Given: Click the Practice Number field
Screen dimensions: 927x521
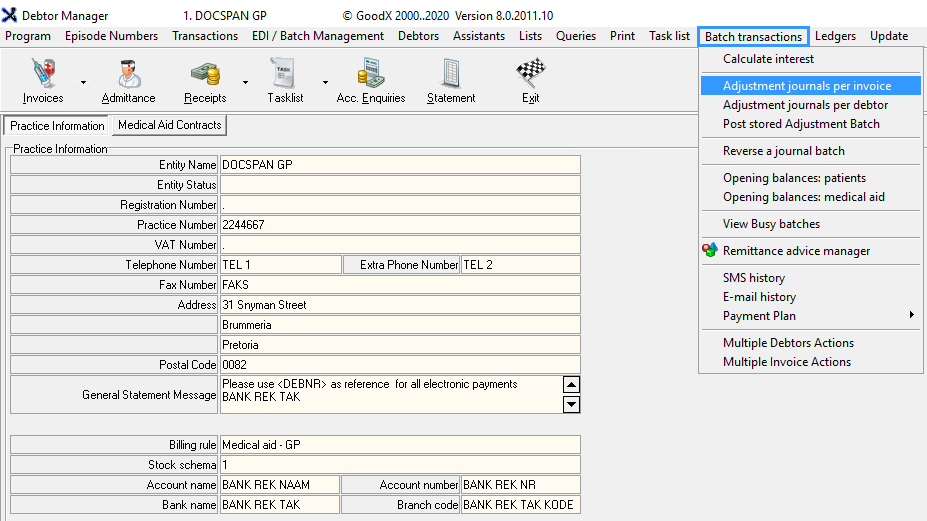Looking at the screenshot, I should pos(399,225).
